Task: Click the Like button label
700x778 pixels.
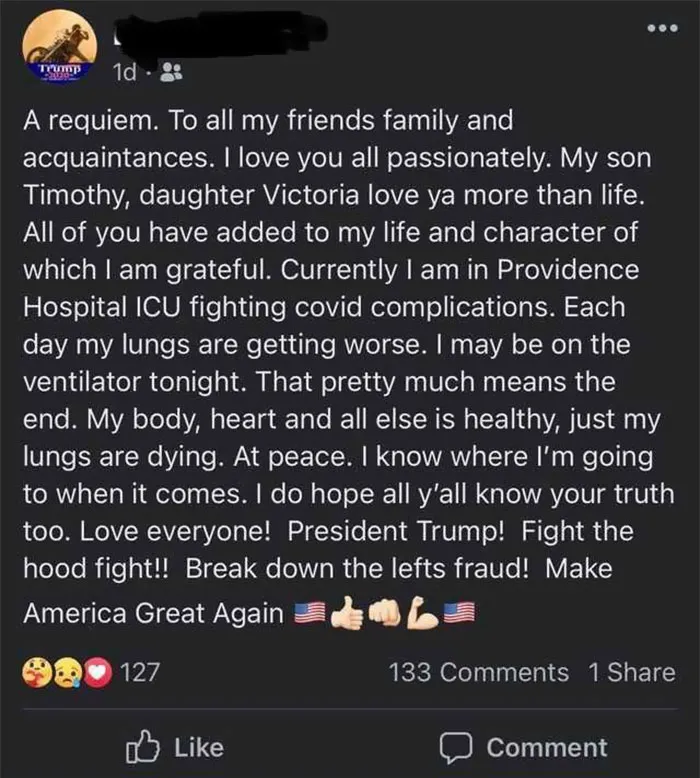Action: [199, 747]
